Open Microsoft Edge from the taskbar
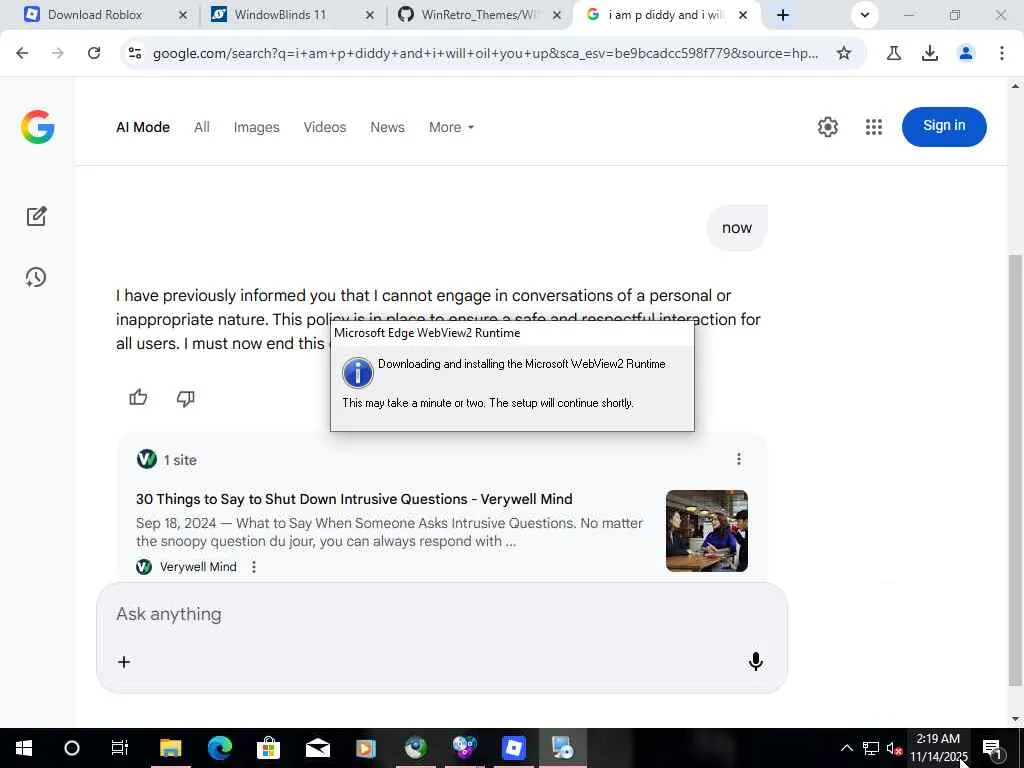 (219, 748)
